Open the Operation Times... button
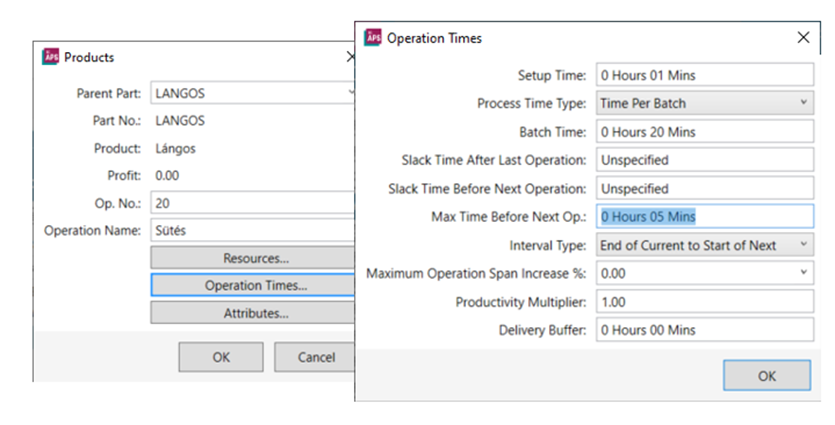 tap(254, 285)
